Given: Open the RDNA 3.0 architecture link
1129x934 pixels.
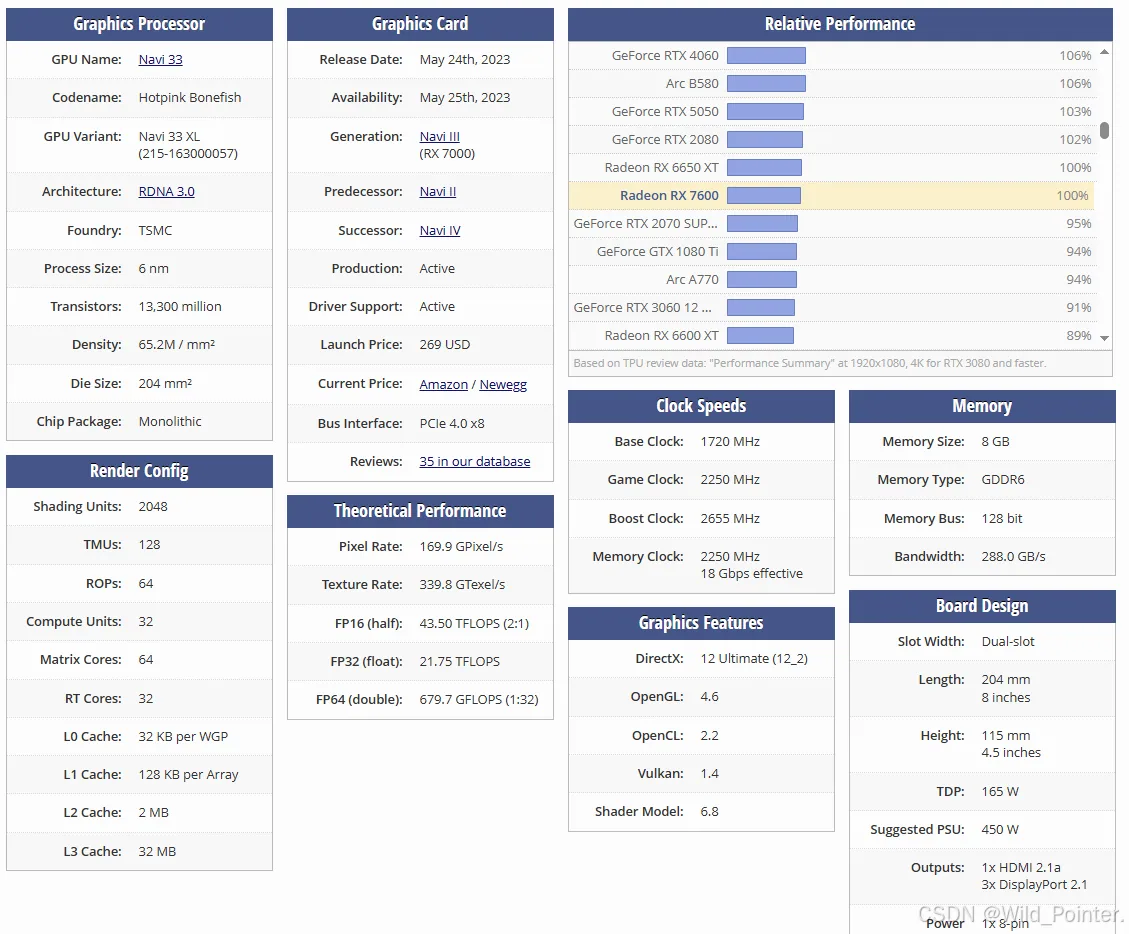Looking at the screenshot, I should [166, 192].
